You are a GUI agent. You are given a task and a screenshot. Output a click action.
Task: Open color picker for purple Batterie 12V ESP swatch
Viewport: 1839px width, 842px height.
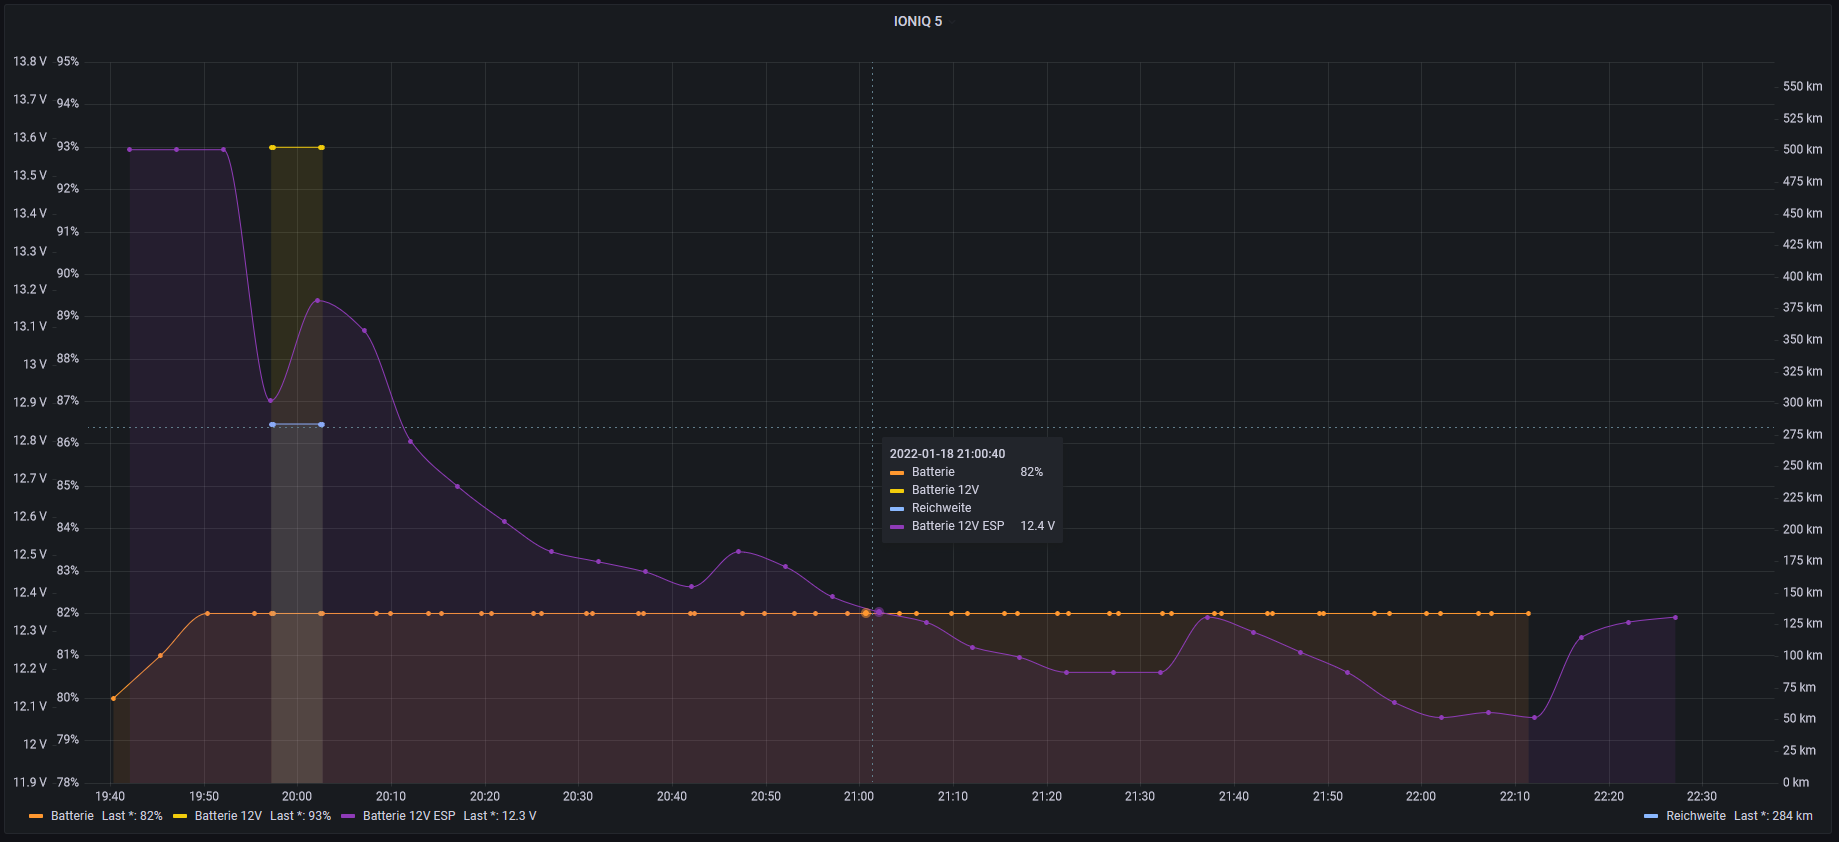pos(348,816)
